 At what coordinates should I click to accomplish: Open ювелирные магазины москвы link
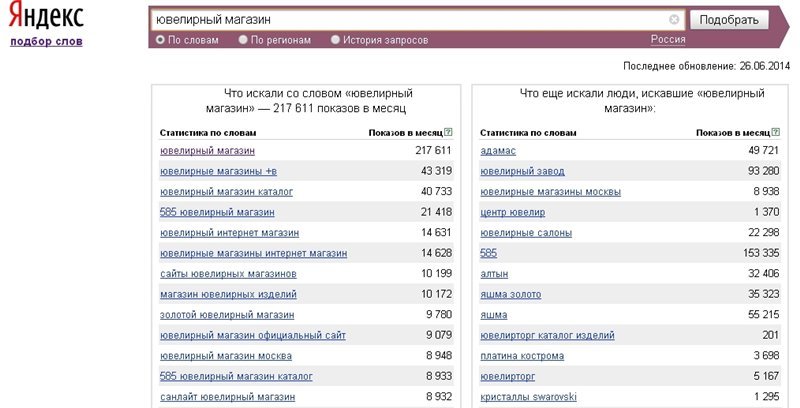click(x=551, y=192)
